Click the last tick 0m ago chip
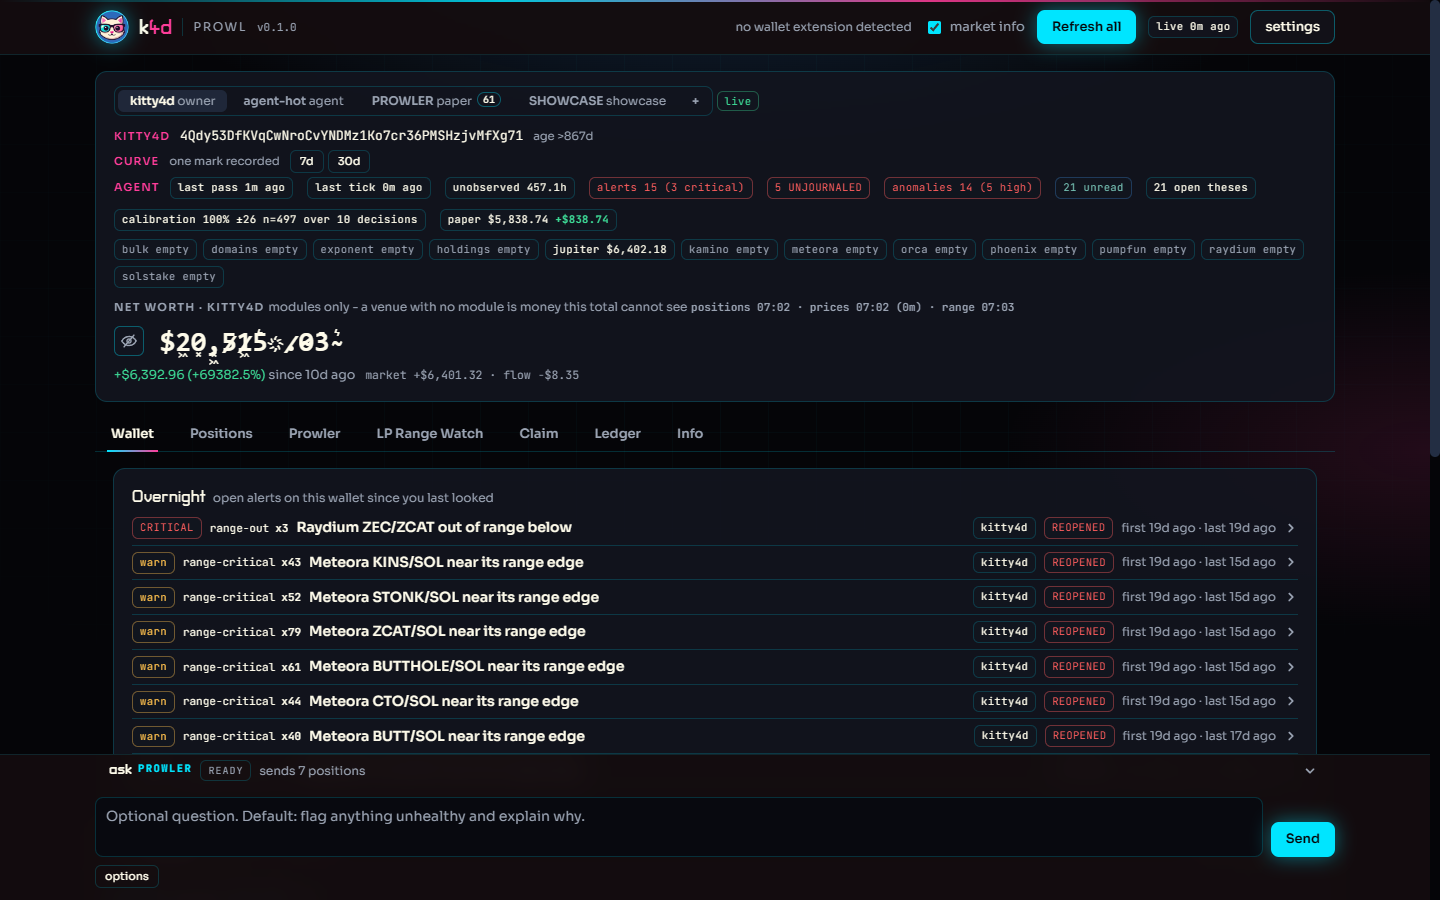1440x900 pixels. click(368, 188)
